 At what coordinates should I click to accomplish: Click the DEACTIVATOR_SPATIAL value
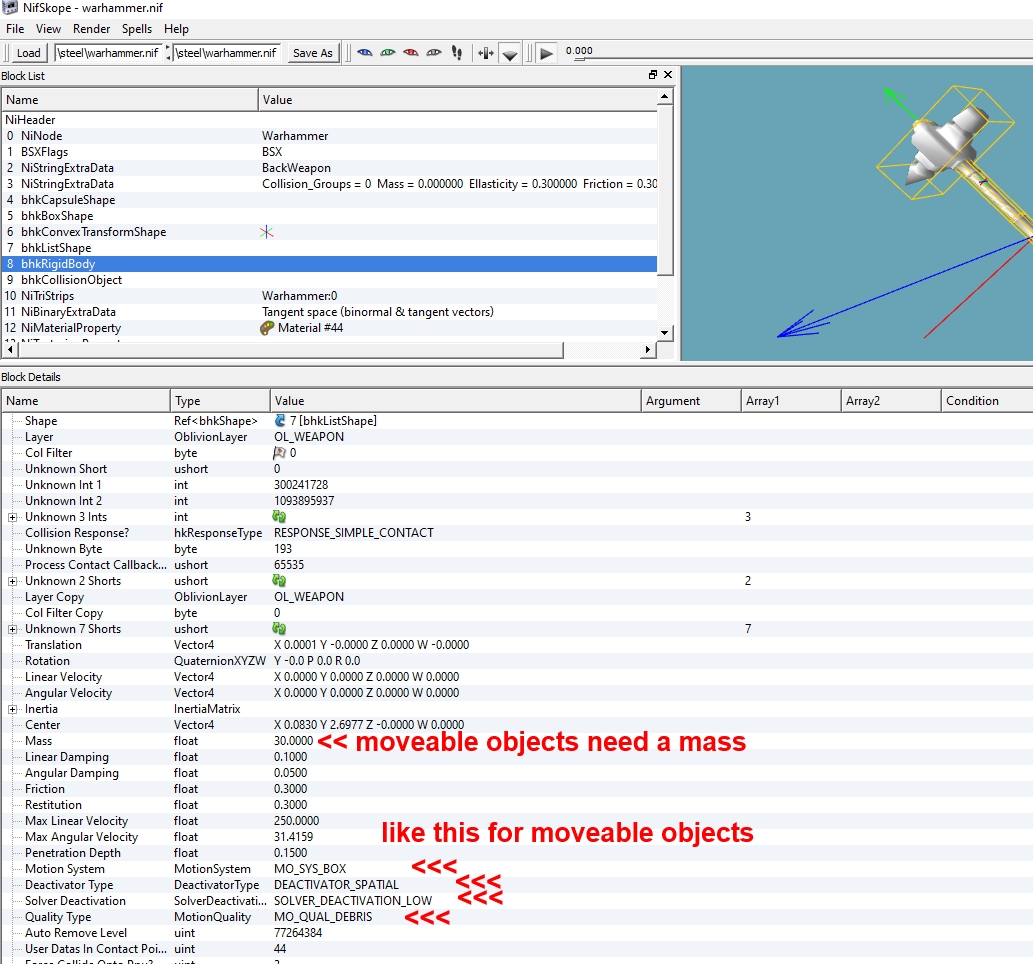[x=337, y=884]
